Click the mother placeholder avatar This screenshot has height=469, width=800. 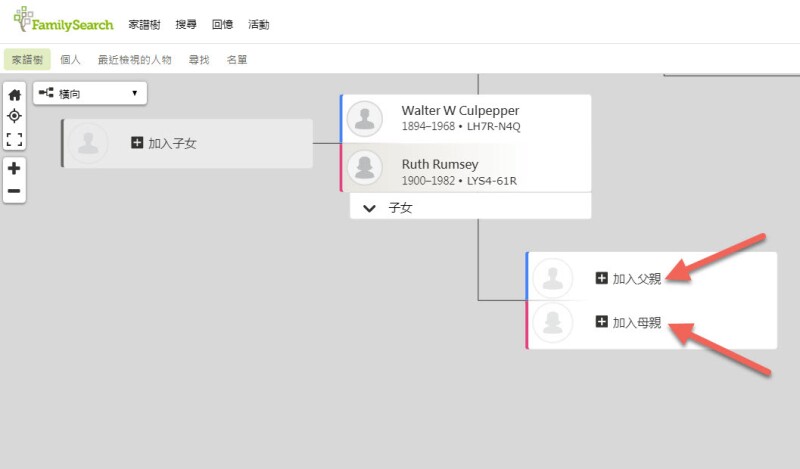point(553,323)
